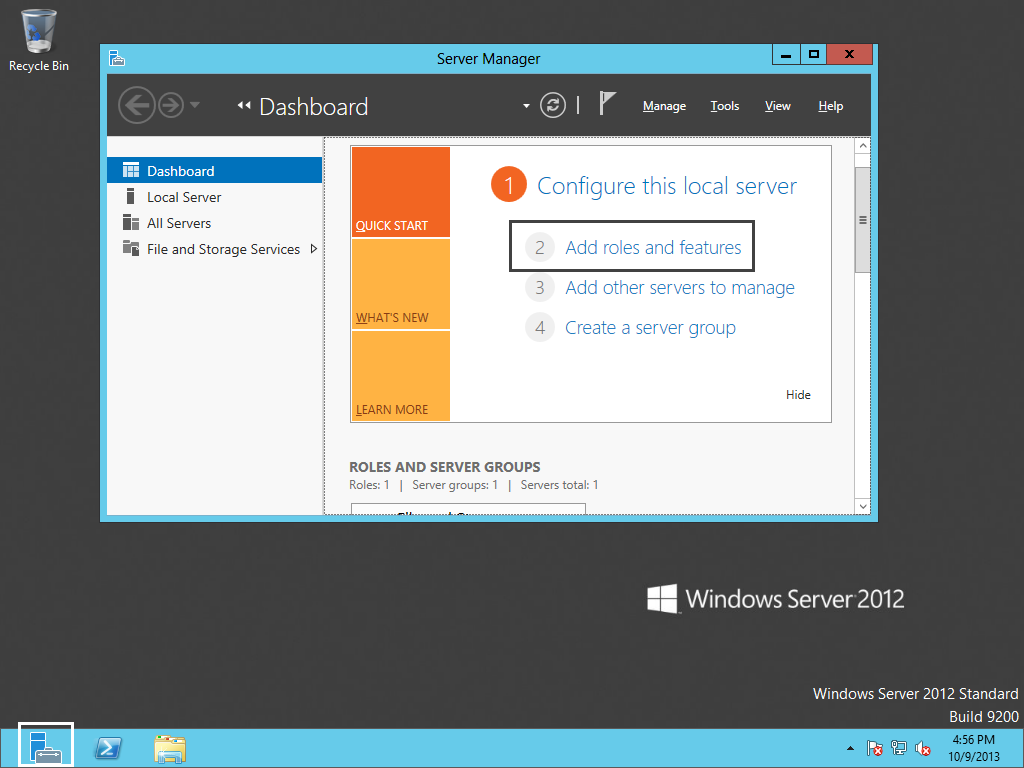Click Create a server group
The image size is (1024, 768).
[650, 328]
